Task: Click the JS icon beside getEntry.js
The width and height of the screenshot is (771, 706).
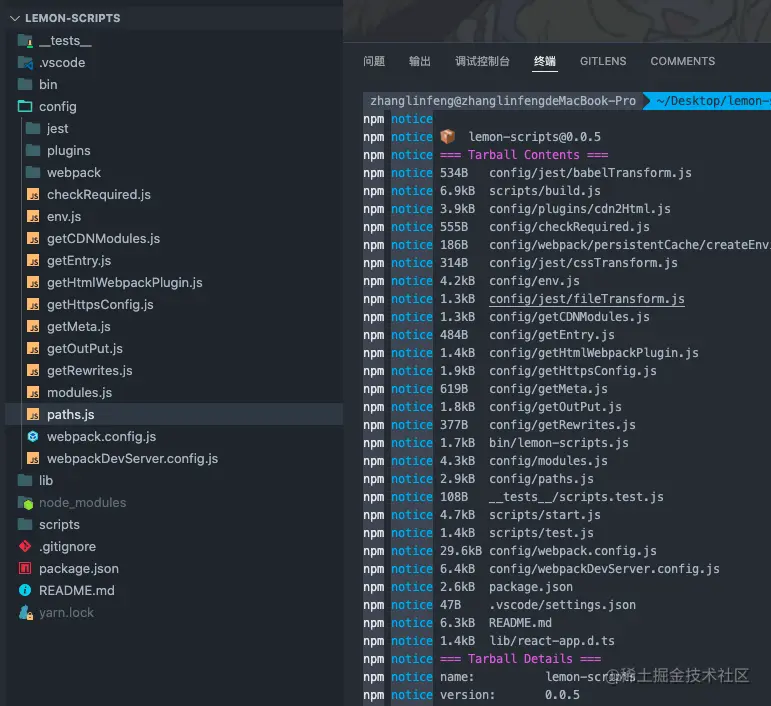Action: [x=33, y=261]
